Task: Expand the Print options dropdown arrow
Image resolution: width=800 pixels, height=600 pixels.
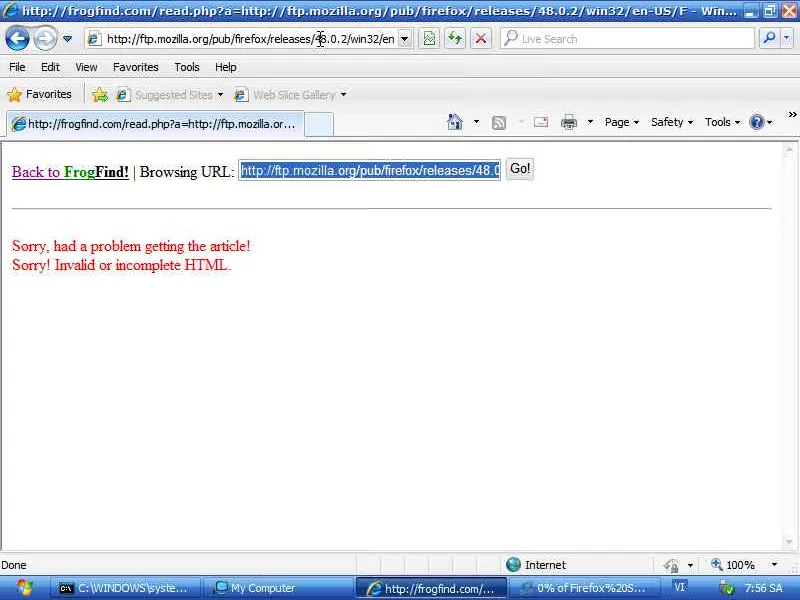Action: (590, 122)
